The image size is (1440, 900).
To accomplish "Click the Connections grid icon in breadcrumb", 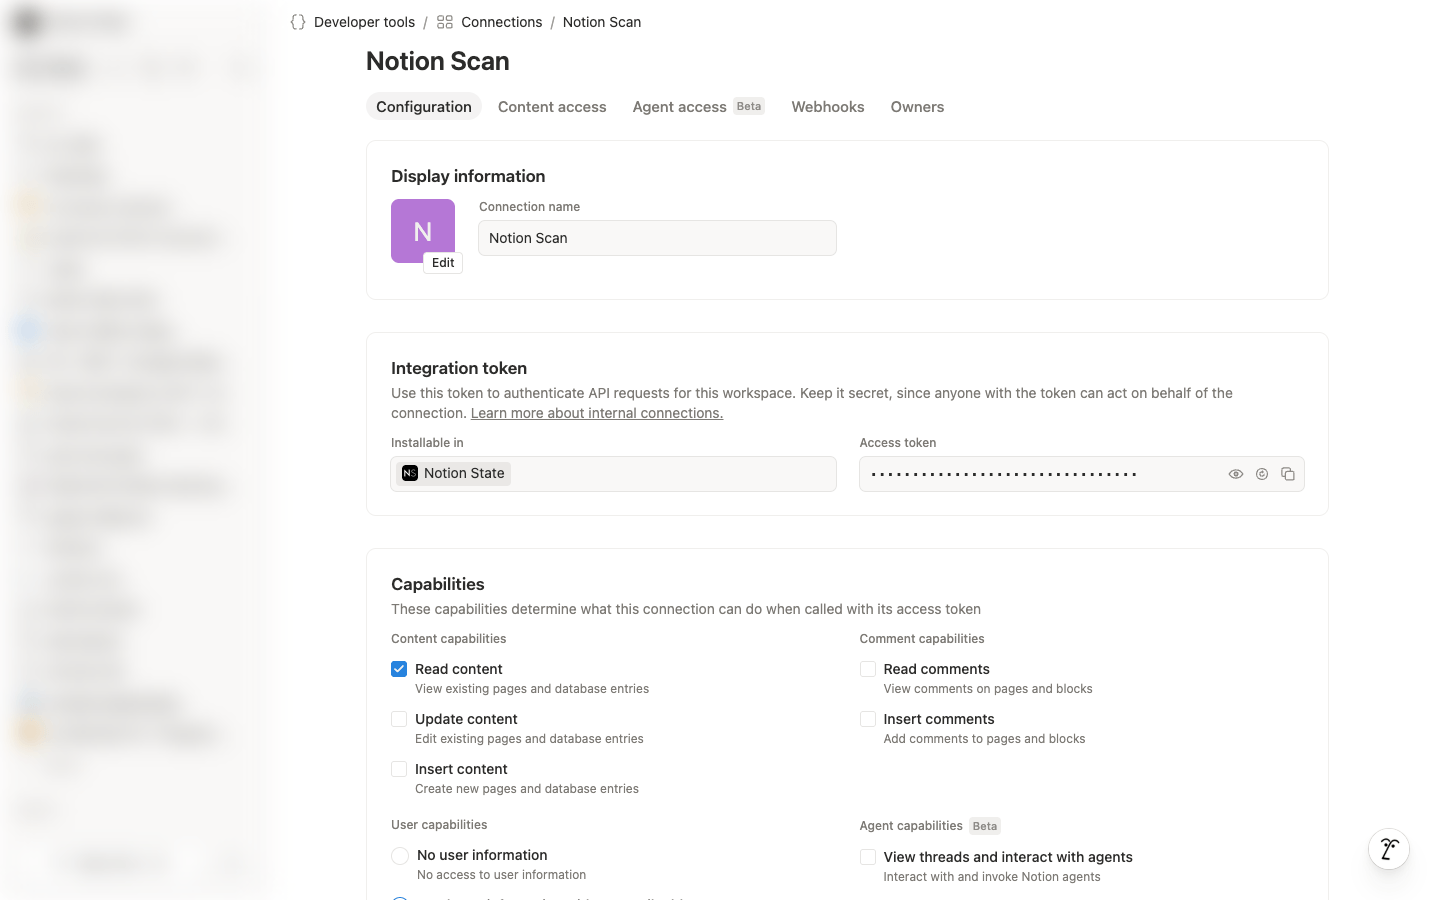I will click(445, 22).
